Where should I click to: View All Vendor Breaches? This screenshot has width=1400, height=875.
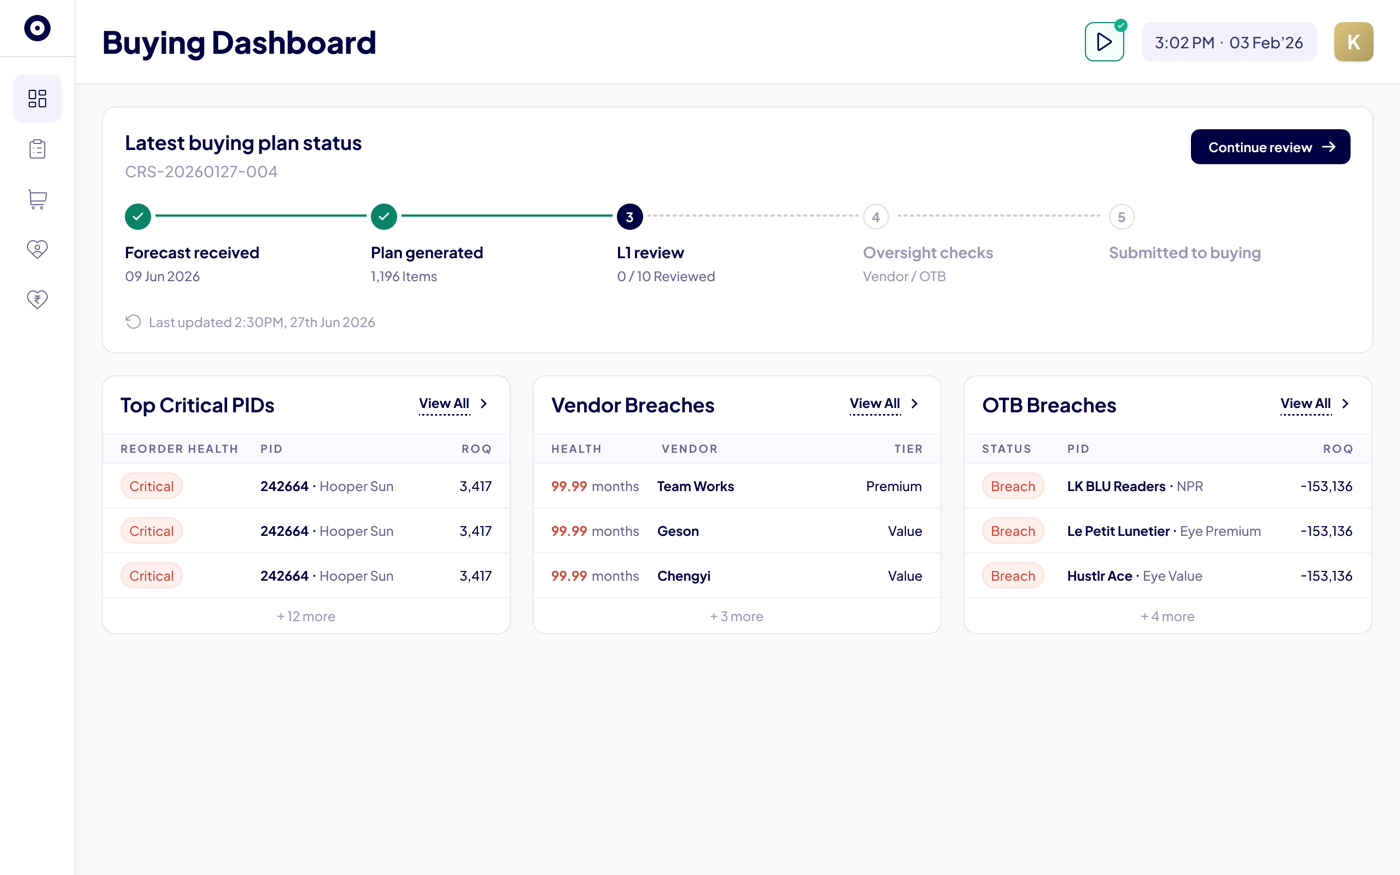coord(875,404)
